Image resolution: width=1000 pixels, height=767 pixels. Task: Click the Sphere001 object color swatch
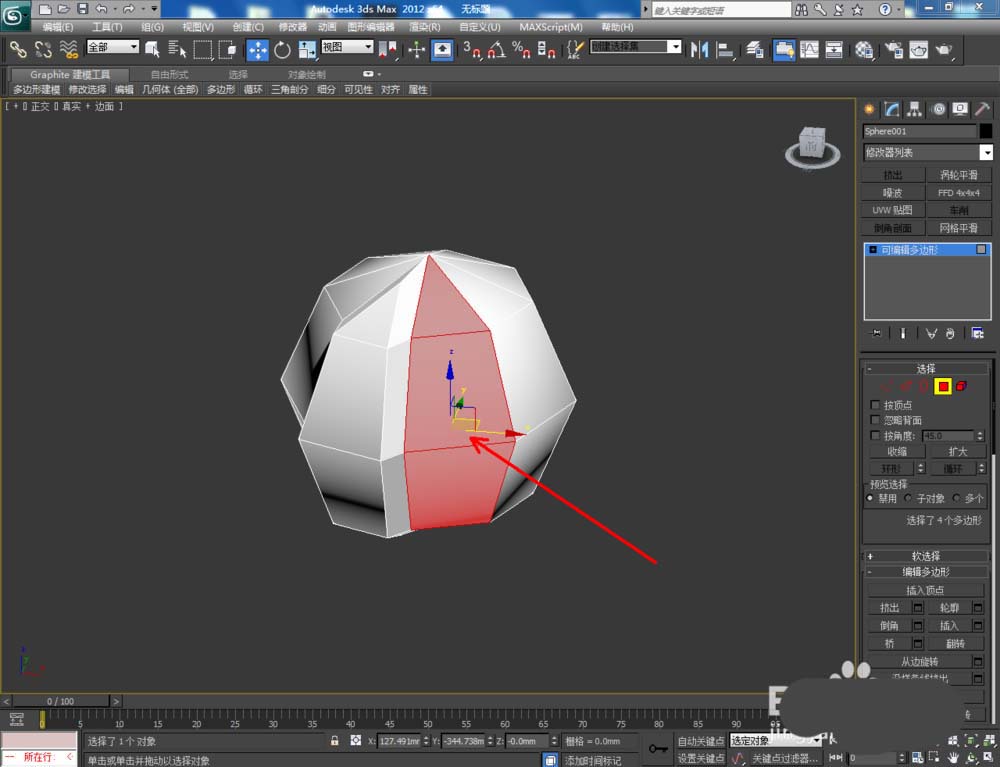click(986, 131)
